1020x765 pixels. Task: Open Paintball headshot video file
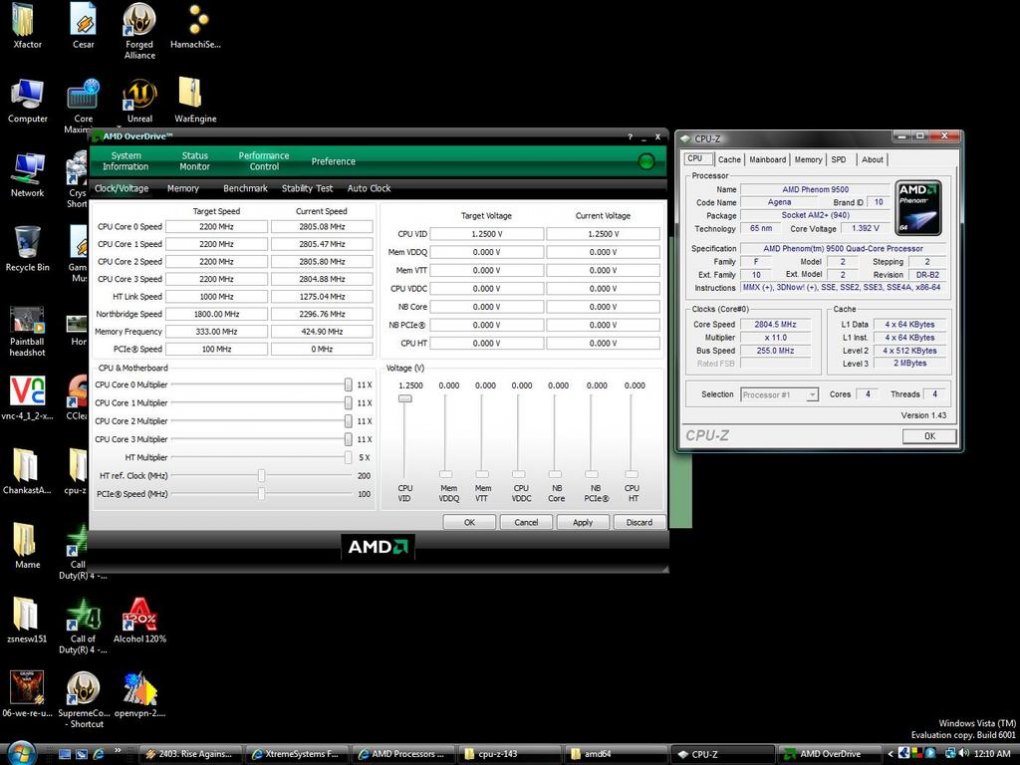pyautogui.click(x=27, y=332)
